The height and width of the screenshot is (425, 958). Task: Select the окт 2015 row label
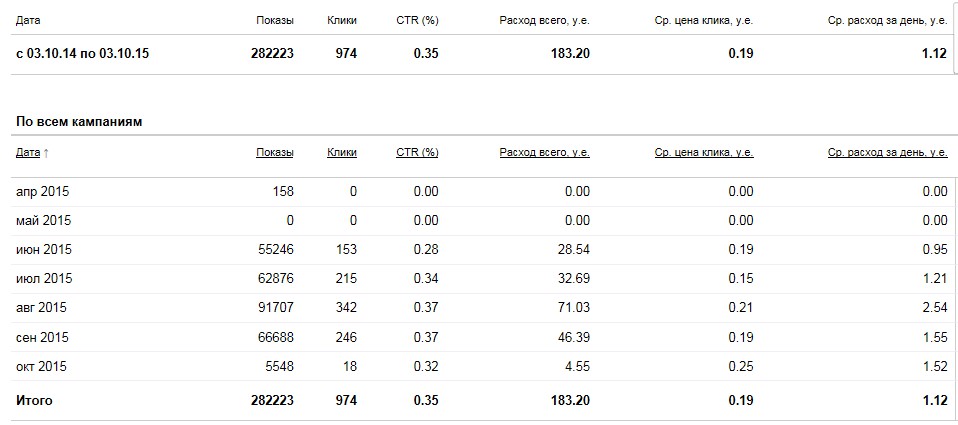tap(42, 365)
